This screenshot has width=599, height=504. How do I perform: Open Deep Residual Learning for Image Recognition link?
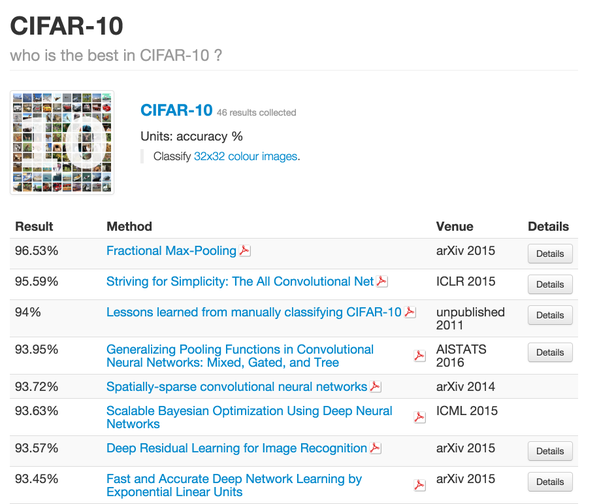[x=236, y=448]
